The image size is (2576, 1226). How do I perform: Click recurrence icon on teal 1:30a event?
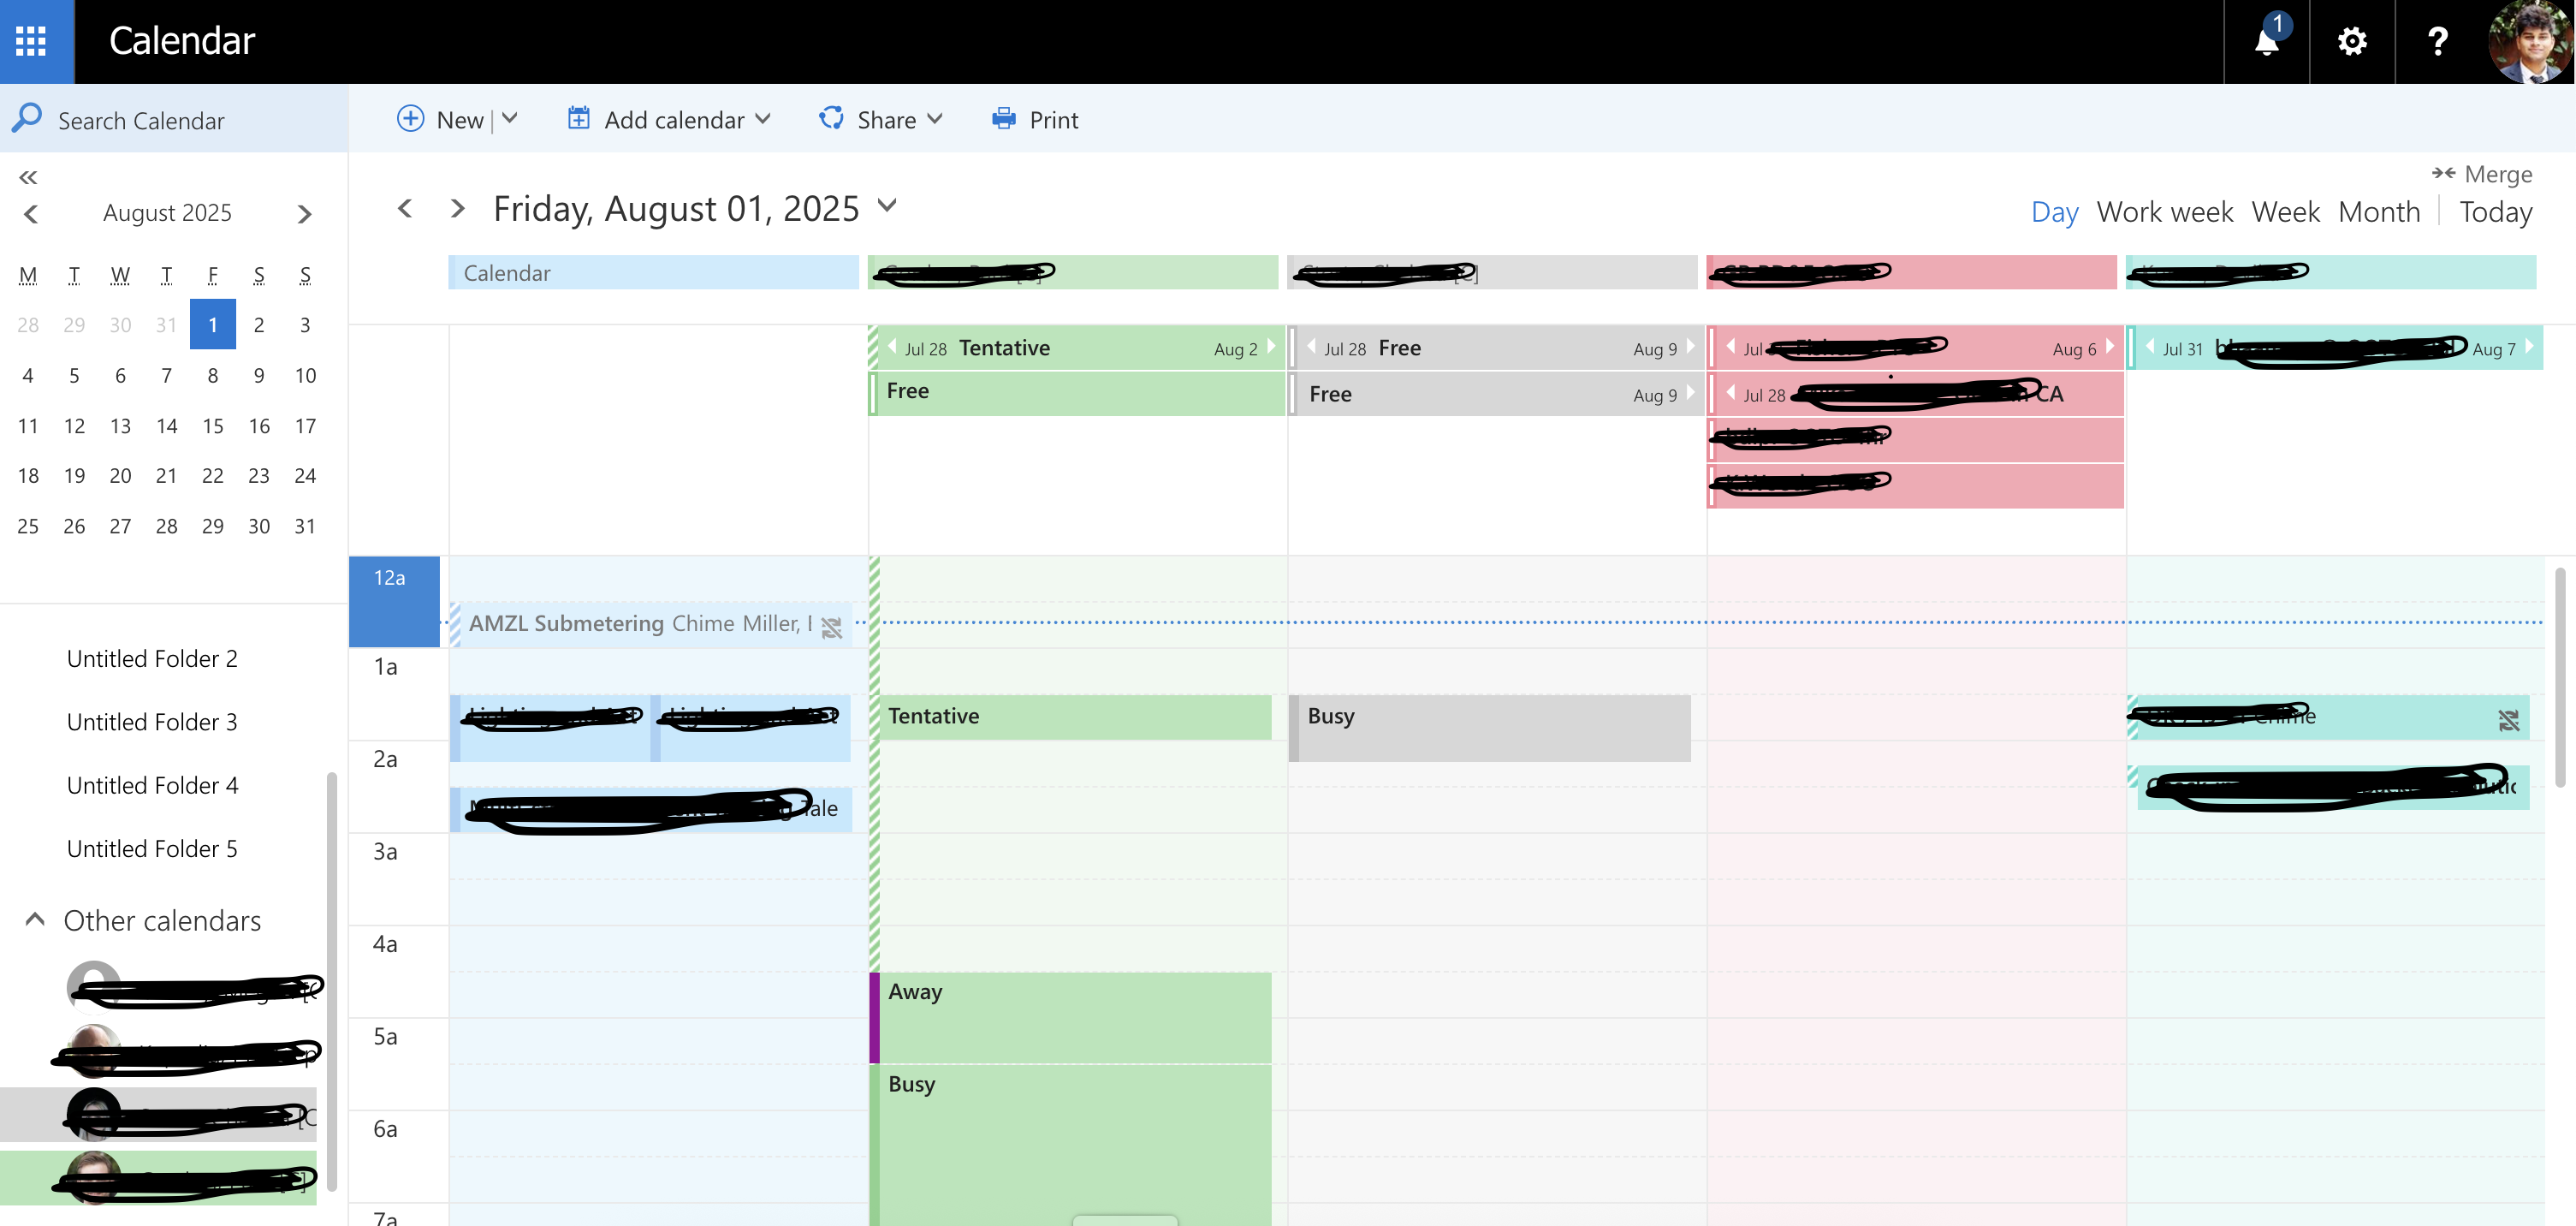point(2508,720)
